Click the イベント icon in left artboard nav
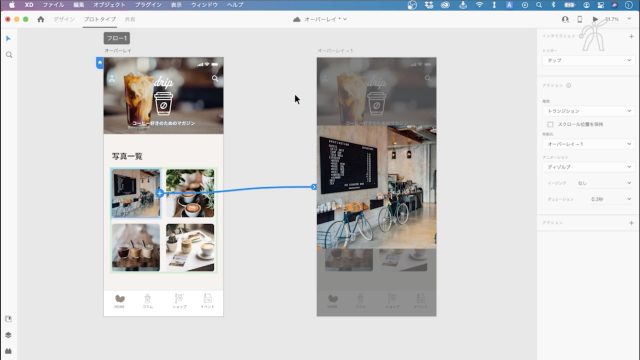This screenshot has height=360, width=640. (207, 298)
